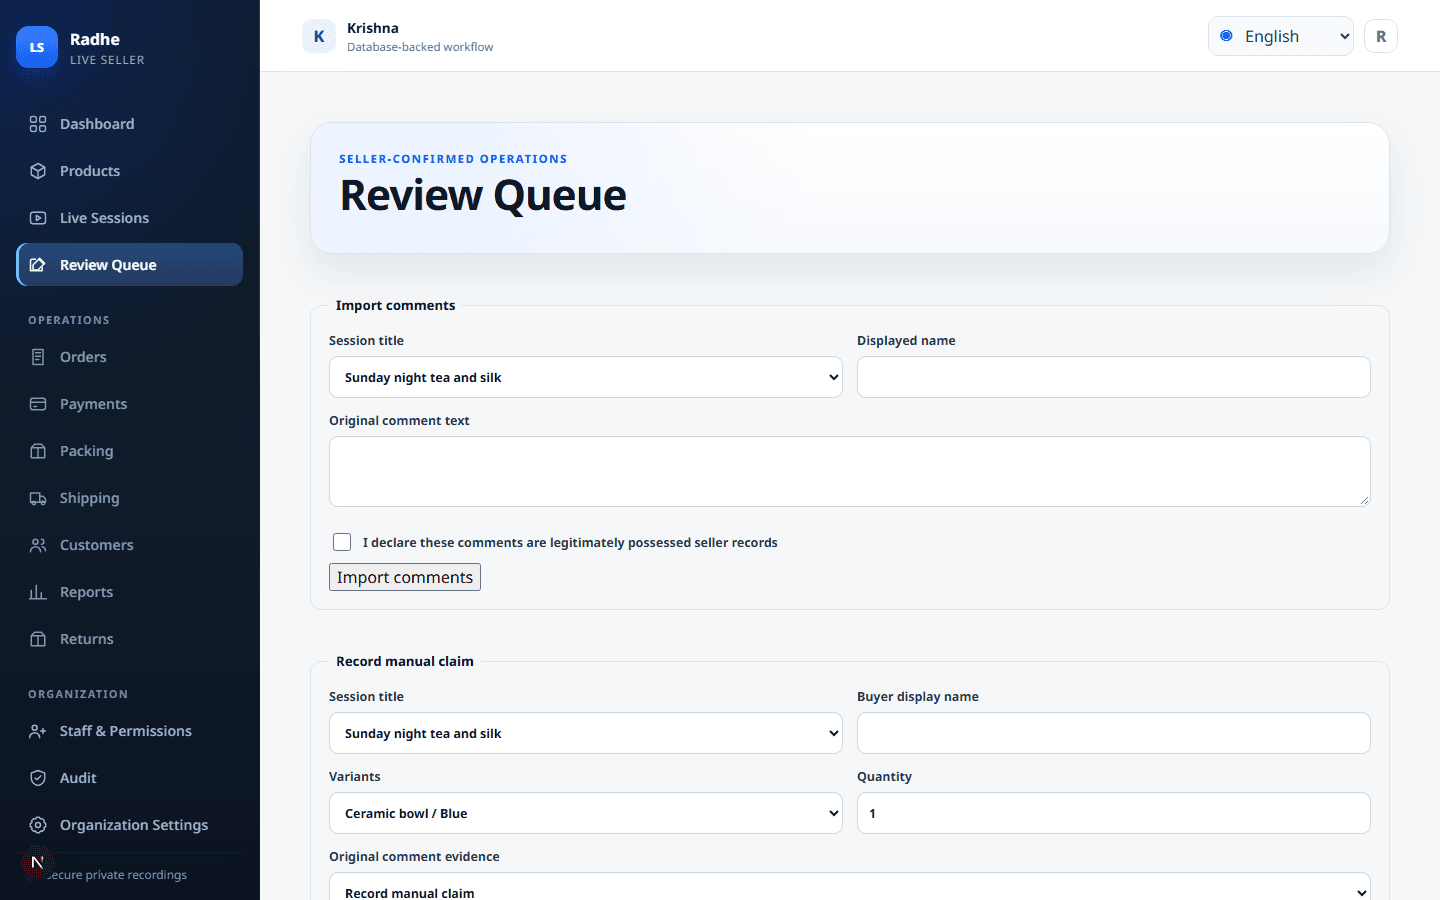Screen dimensions: 1440x900
Task: Click the Live Sessions play icon
Action: point(38,218)
